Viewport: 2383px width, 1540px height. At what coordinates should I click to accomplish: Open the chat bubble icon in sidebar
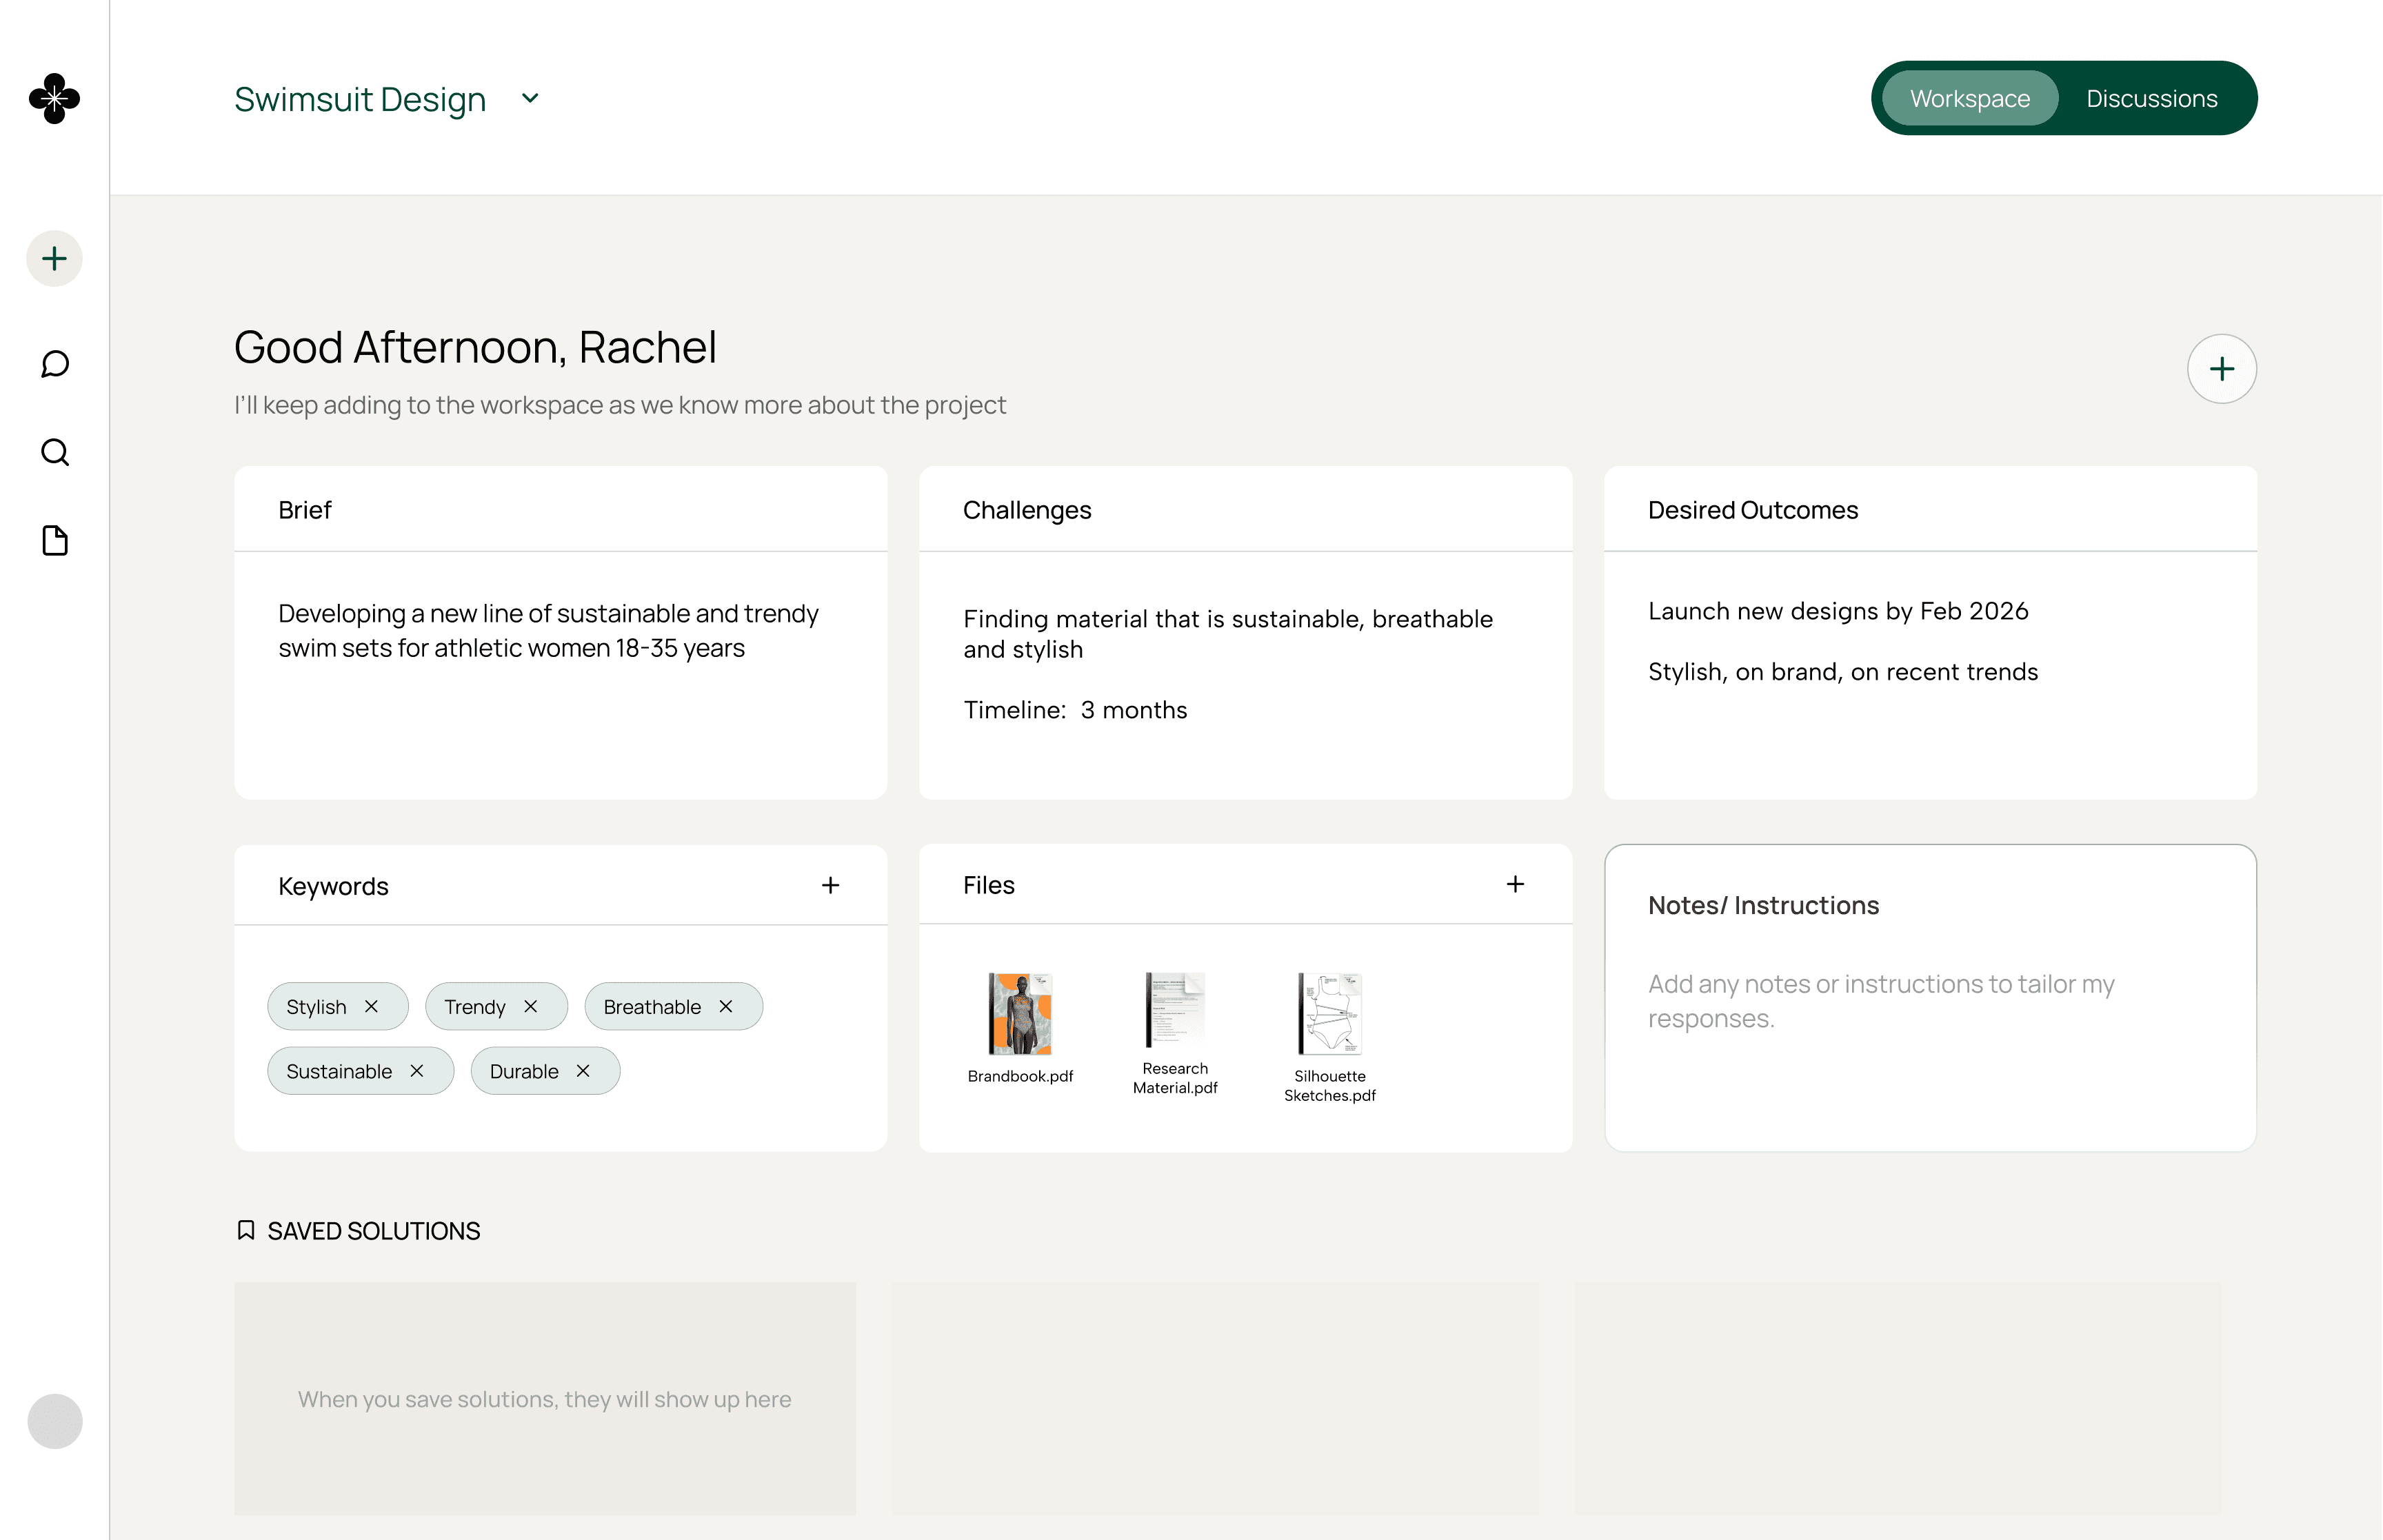(55, 364)
